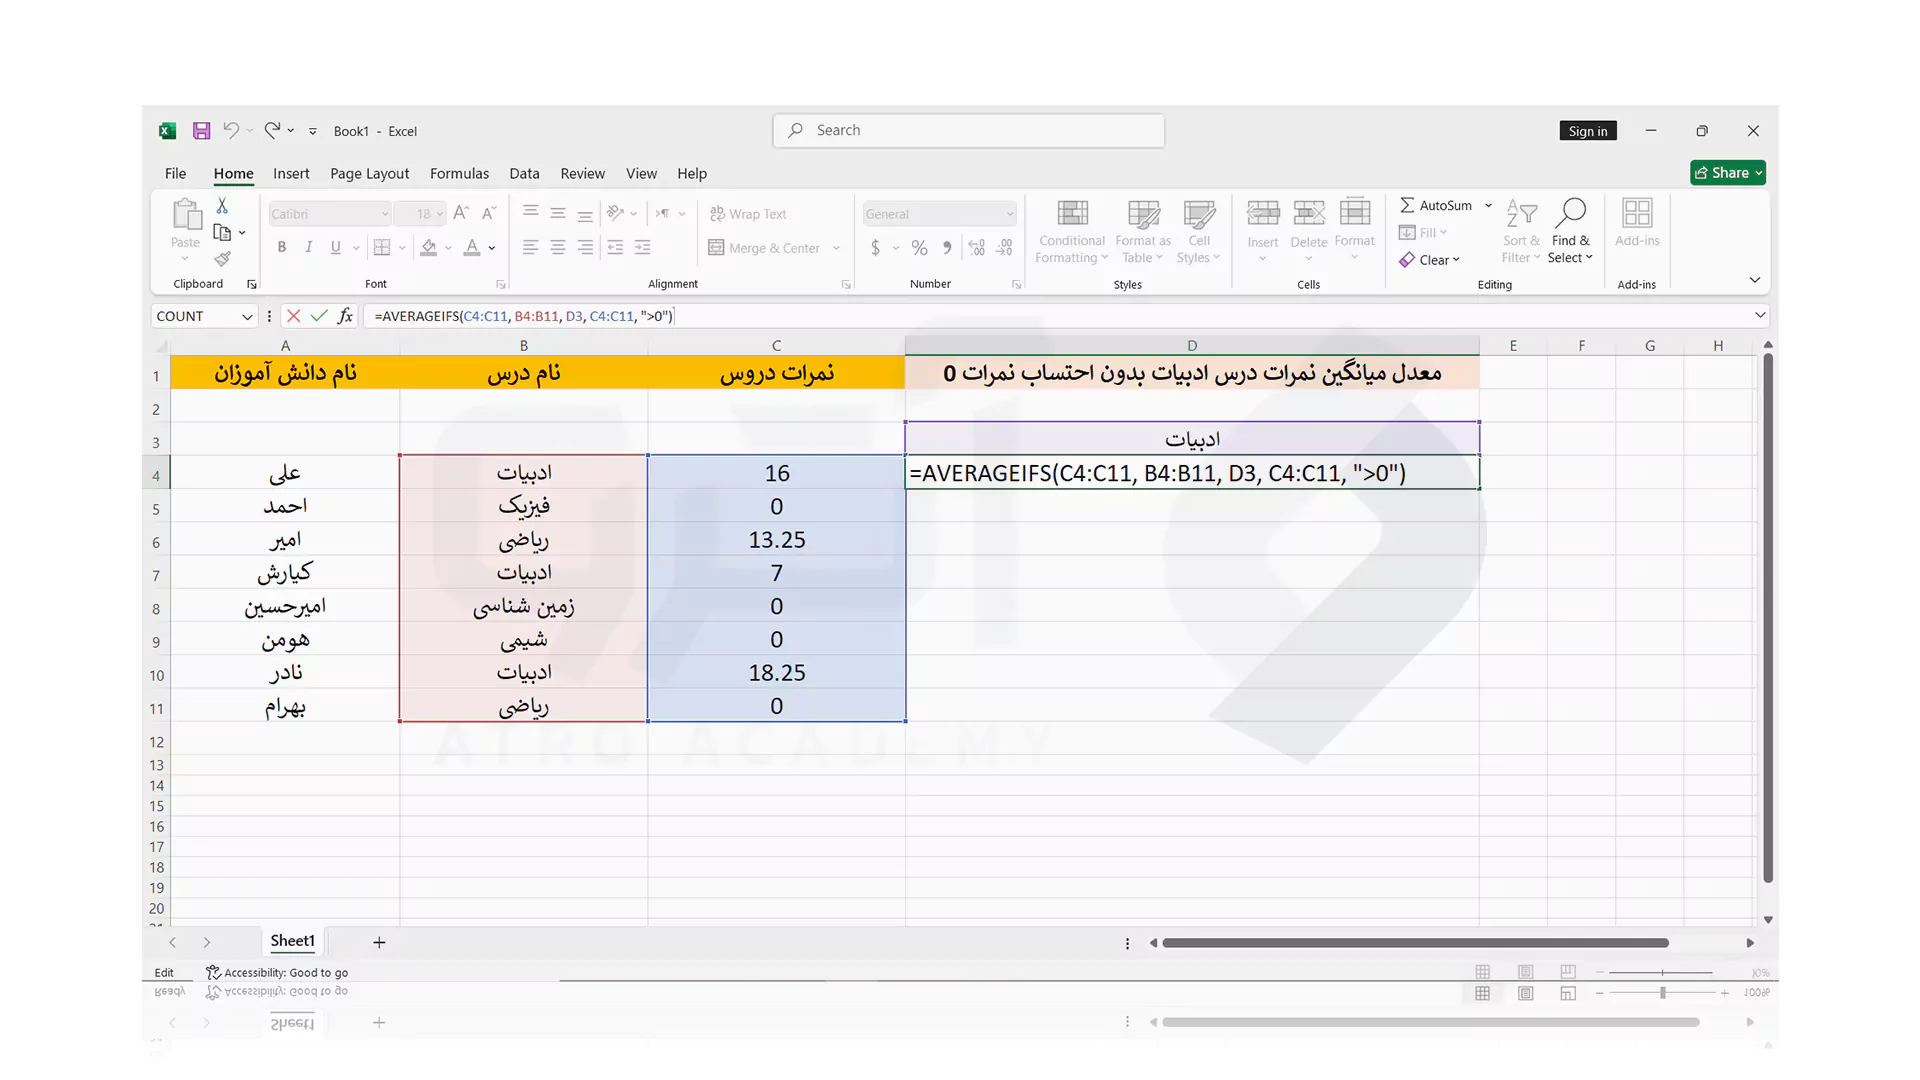Open Insert Function fx dialog
The image size is (1920, 1080).
345,316
